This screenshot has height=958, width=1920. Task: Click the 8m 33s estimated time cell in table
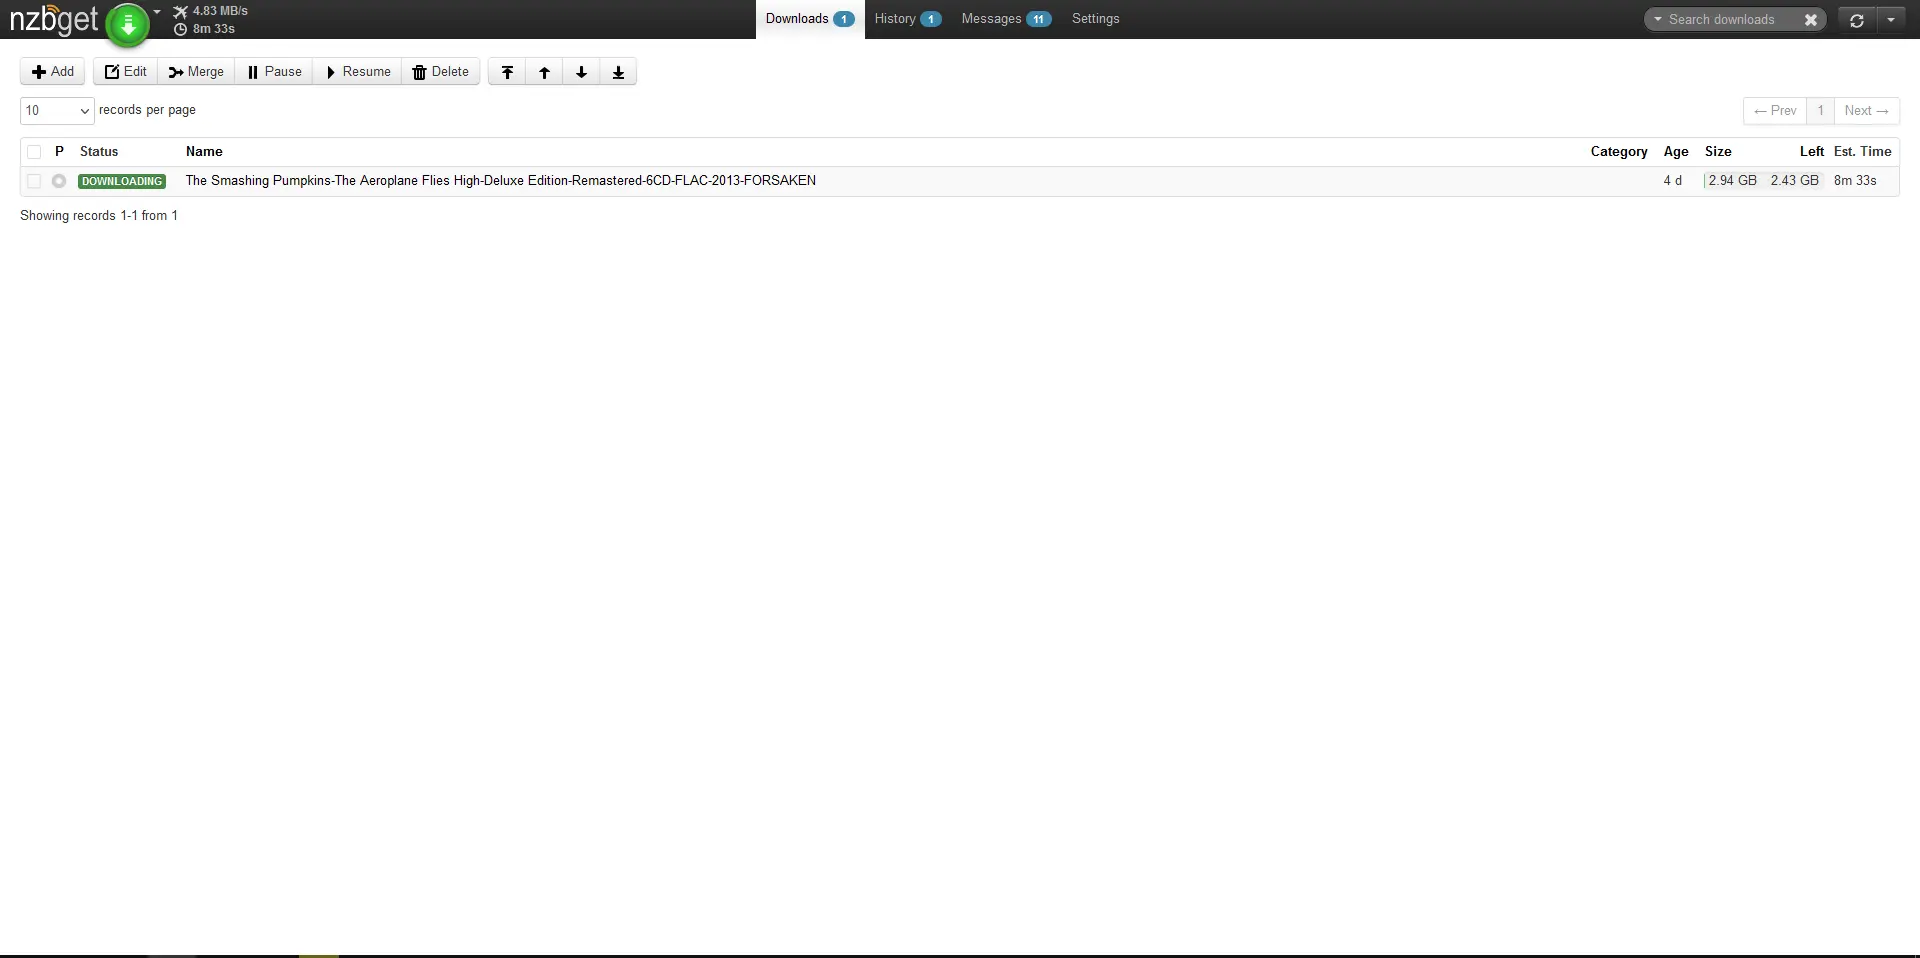click(x=1855, y=181)
